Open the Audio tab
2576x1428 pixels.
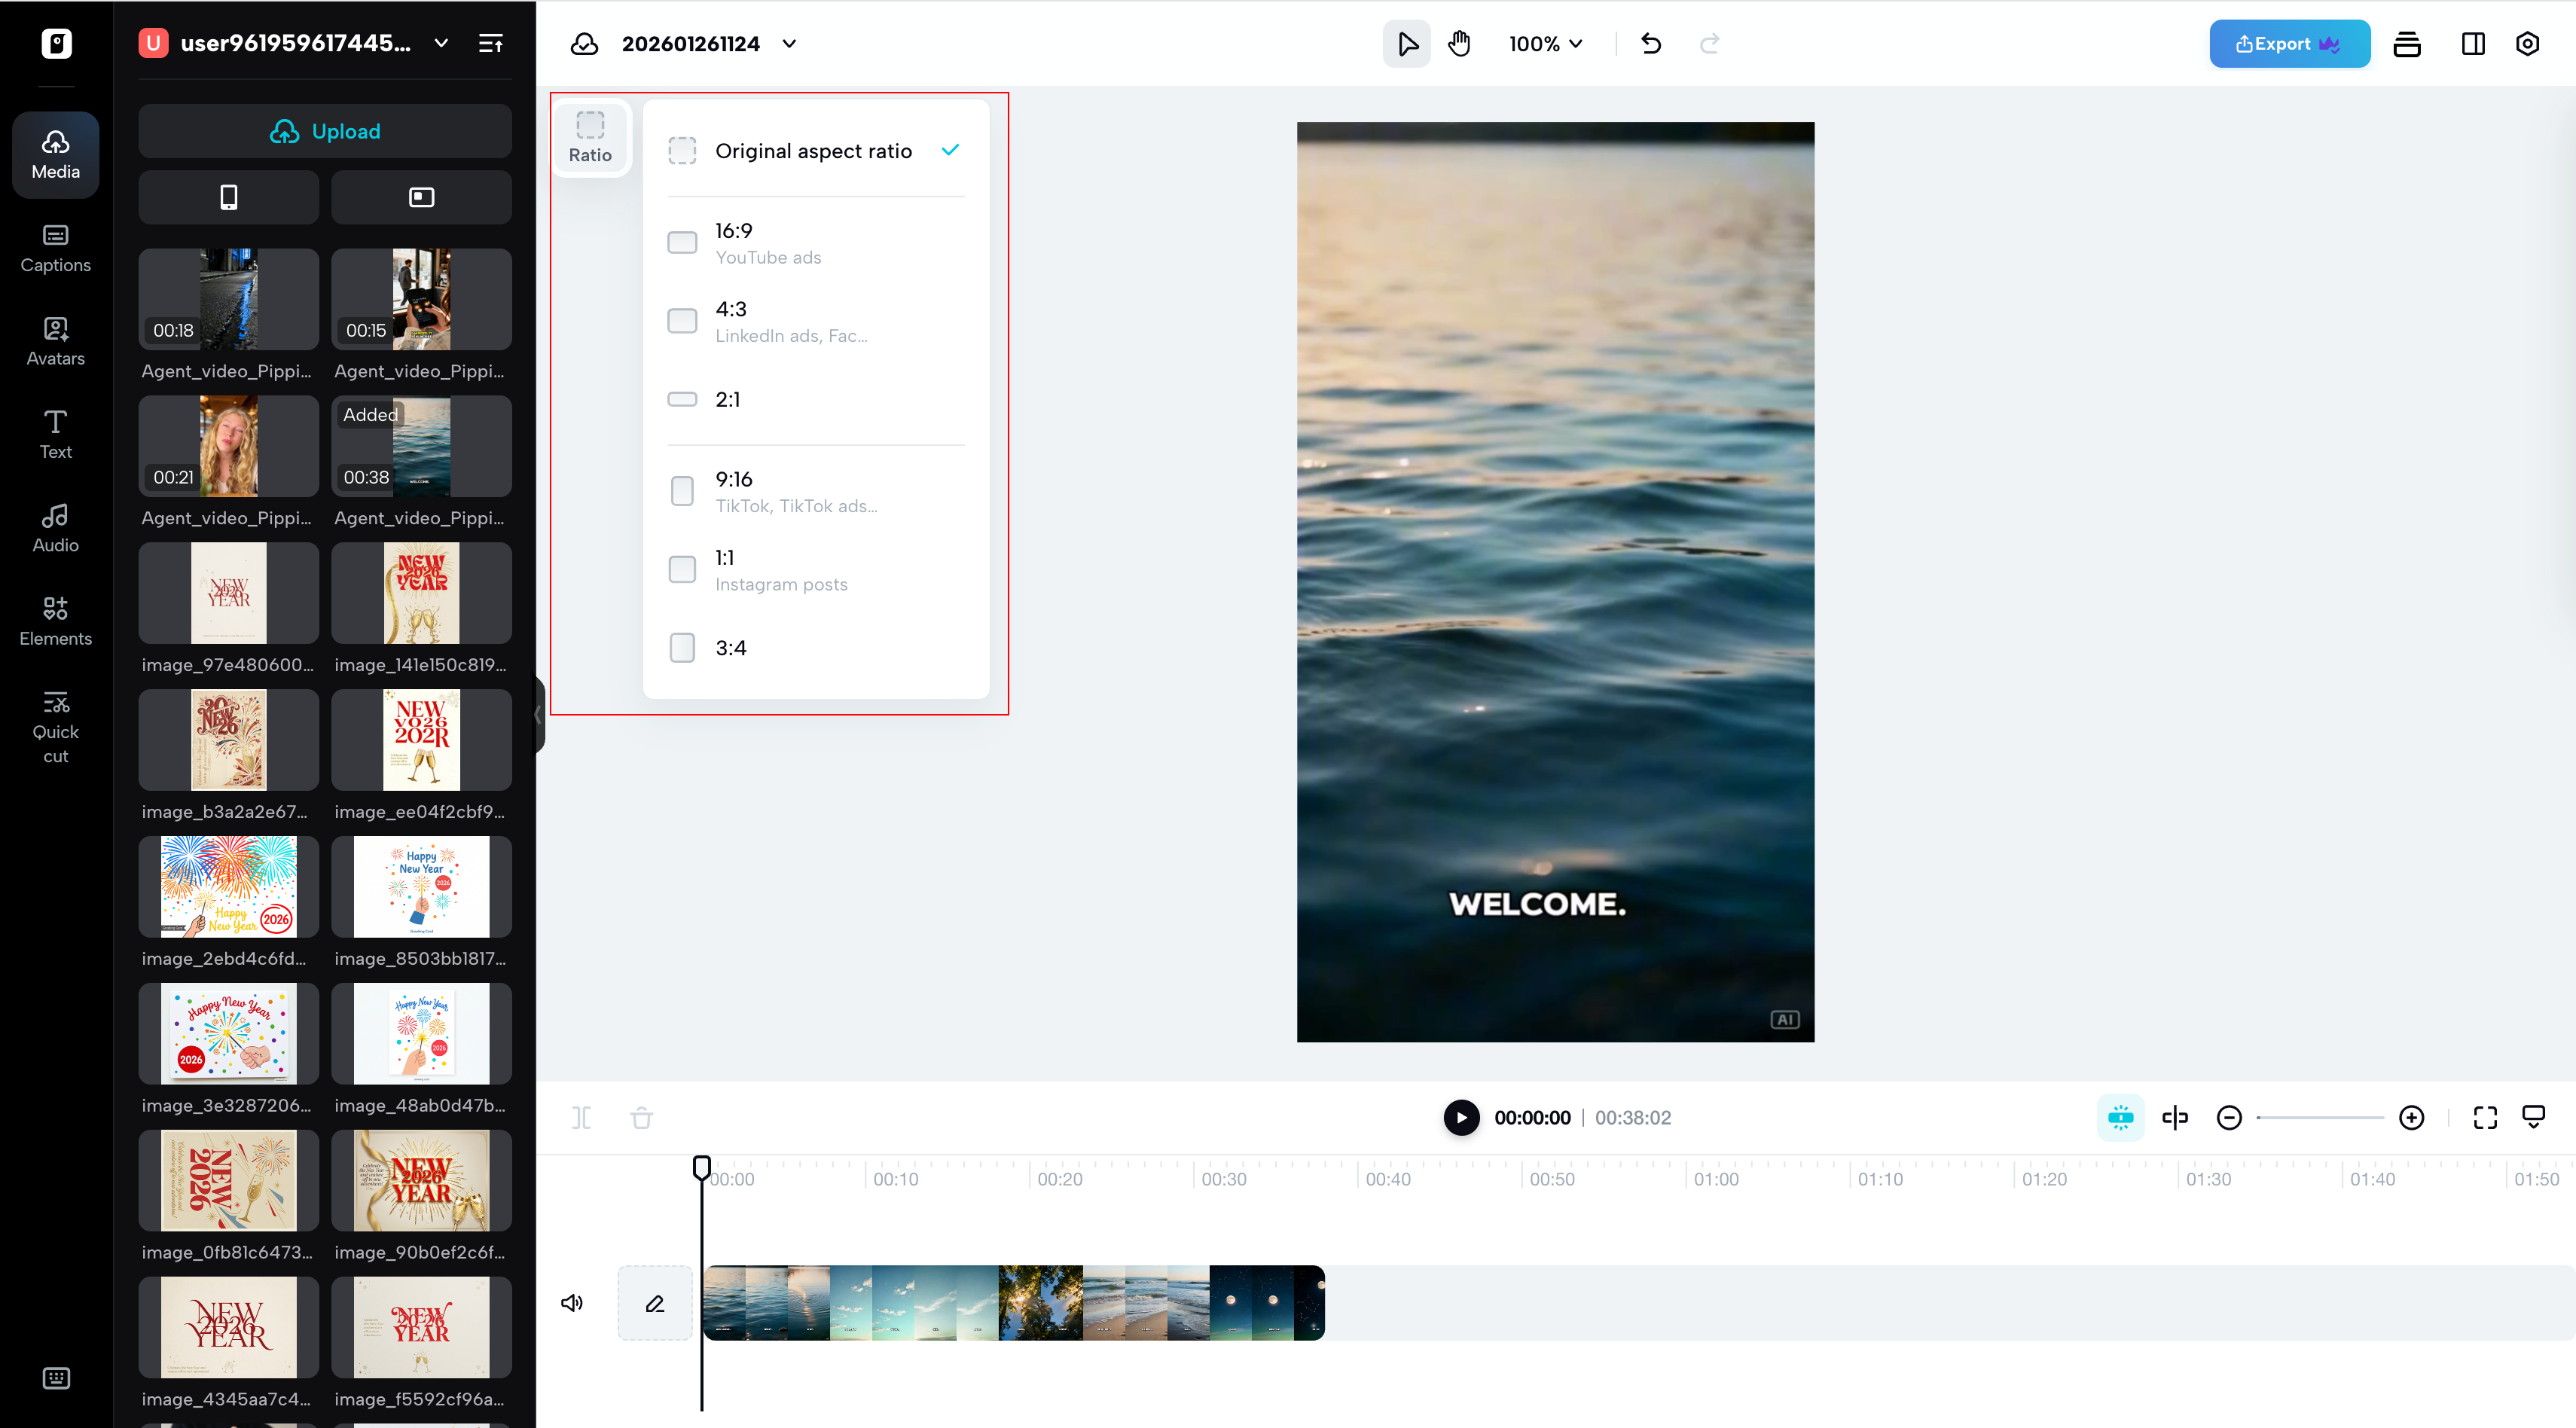55,528
